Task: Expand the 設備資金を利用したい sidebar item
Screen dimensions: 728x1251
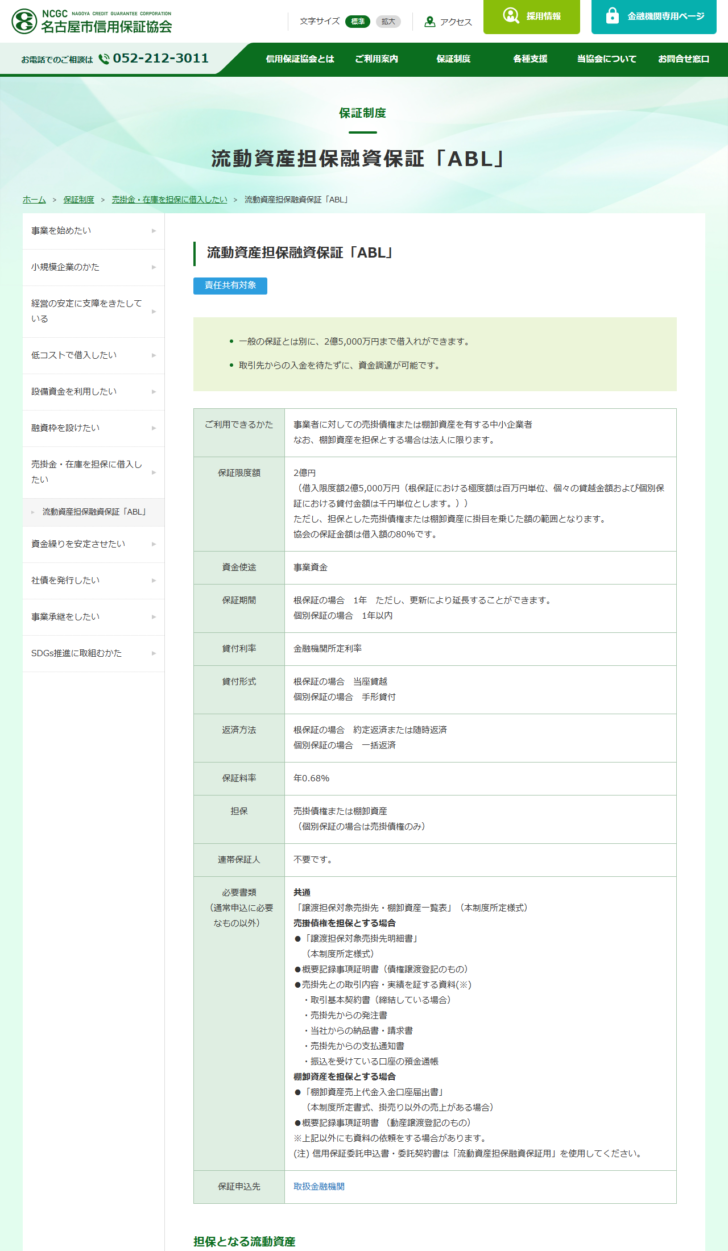Action: point(93,391)
